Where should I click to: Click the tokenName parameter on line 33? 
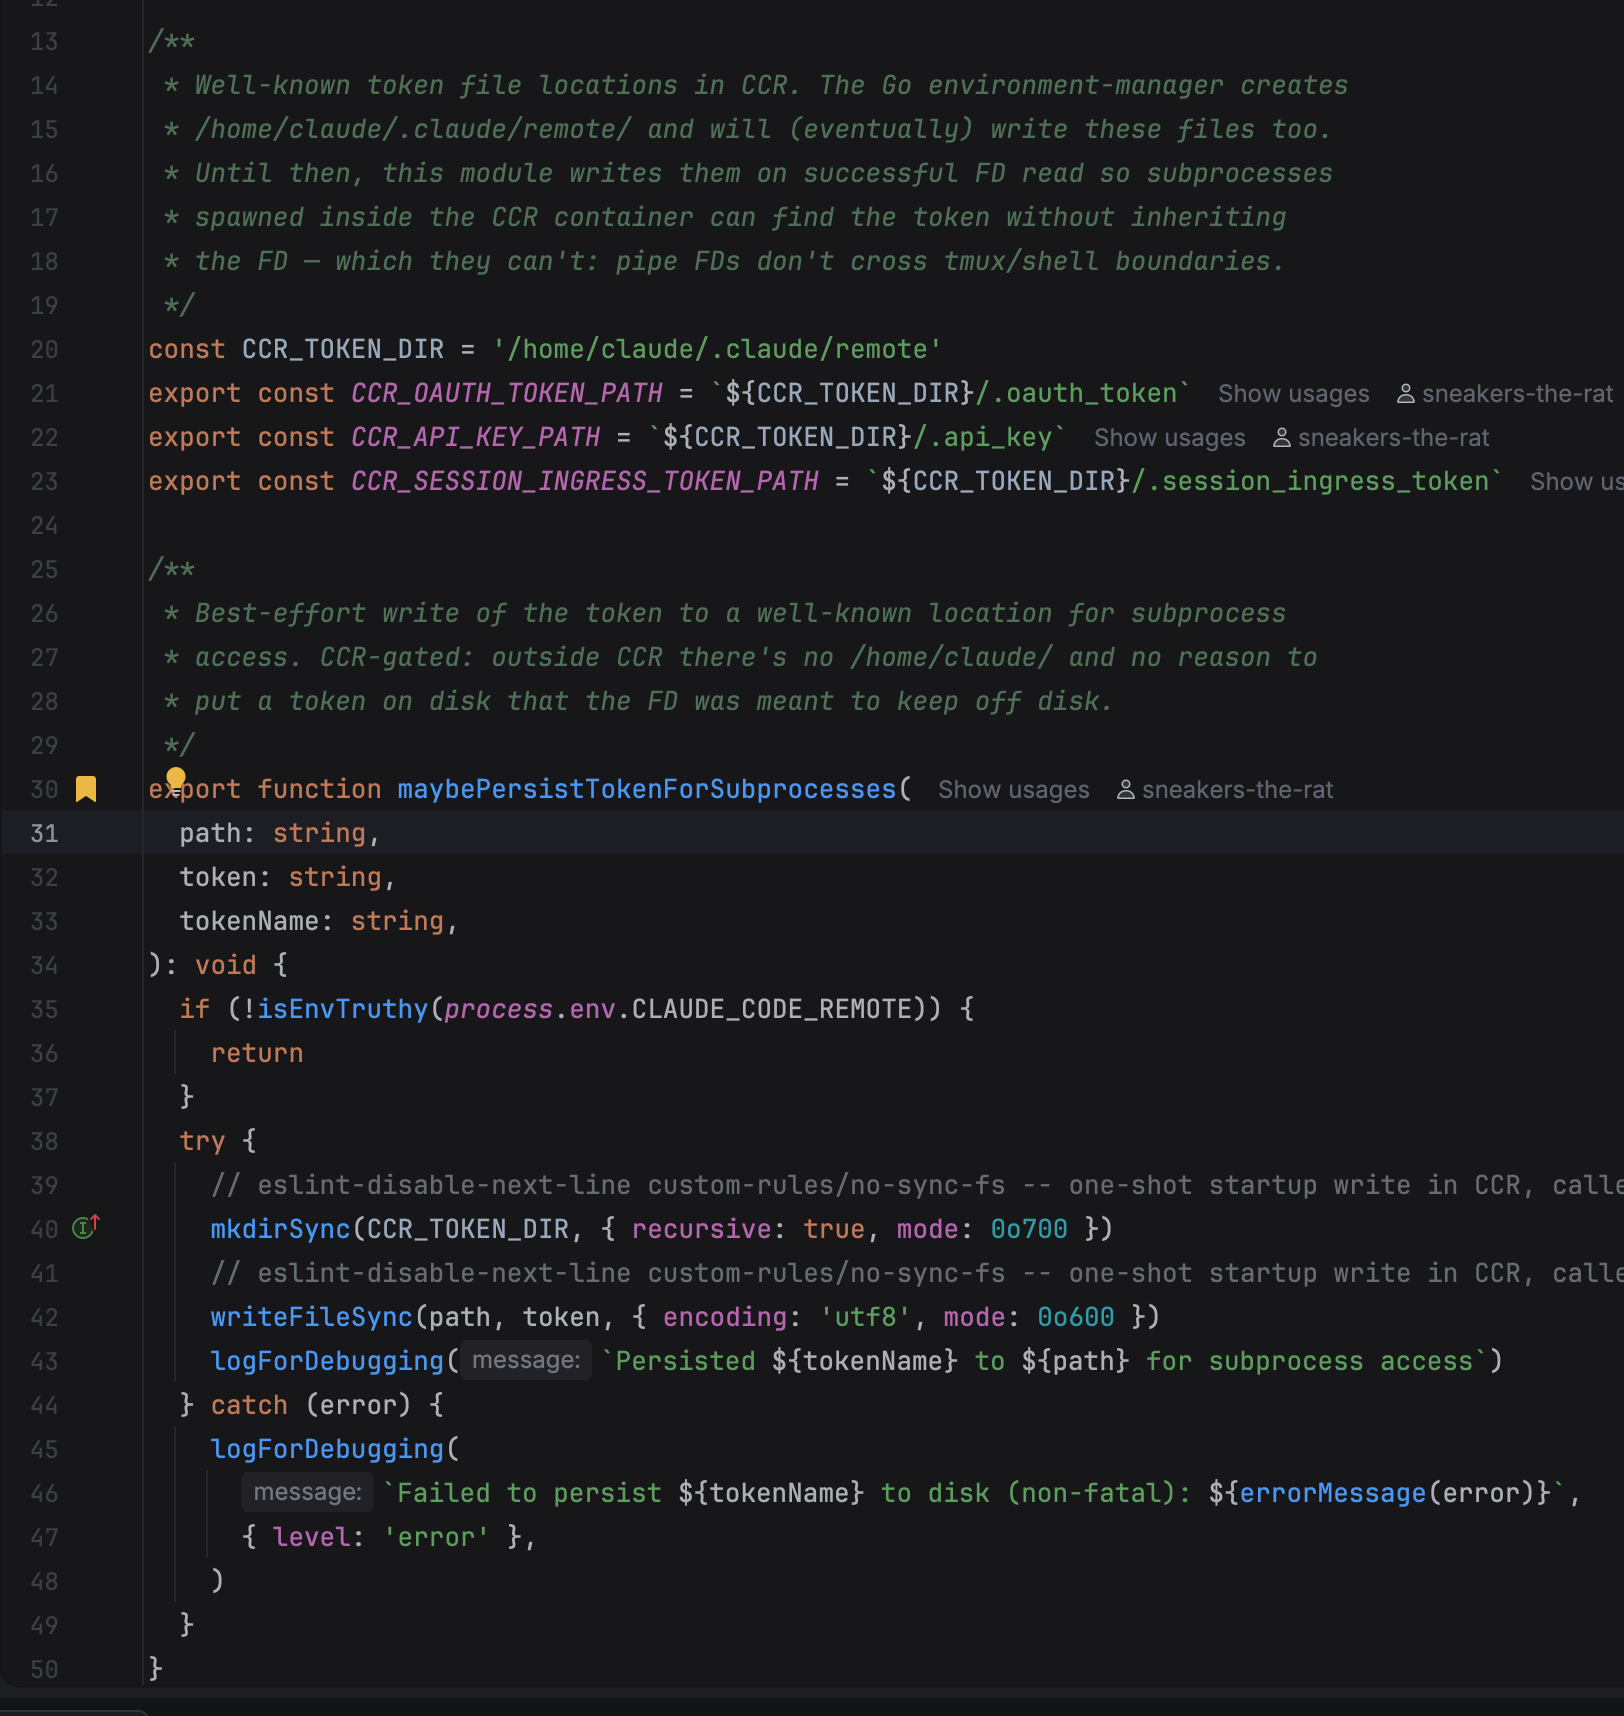tap(249, 921)
